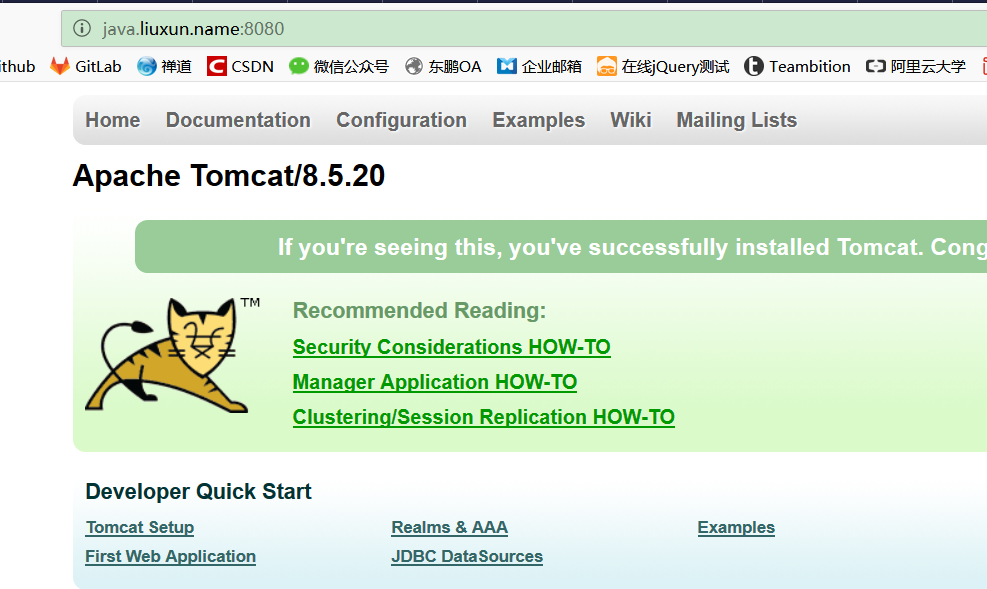987x589 pixels.
Task: Open Documentation in Tomcat navigation
Action: point(238,120)
